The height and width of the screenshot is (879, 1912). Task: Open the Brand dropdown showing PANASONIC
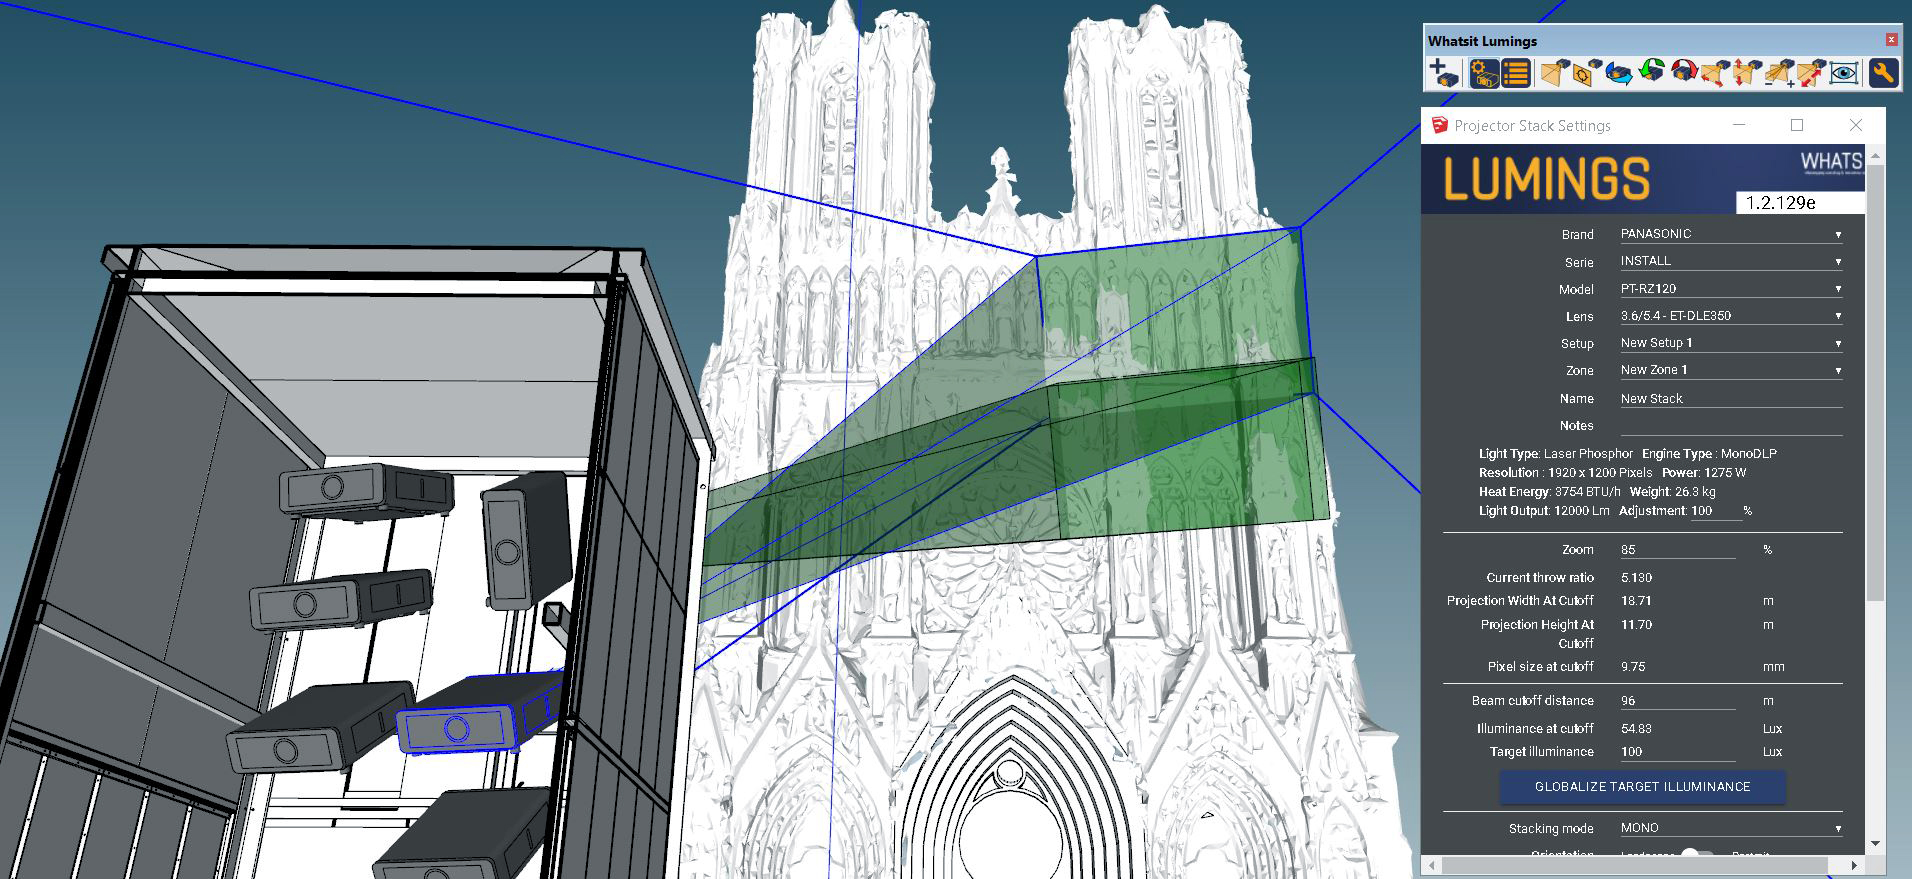[x=1731, y=234]
